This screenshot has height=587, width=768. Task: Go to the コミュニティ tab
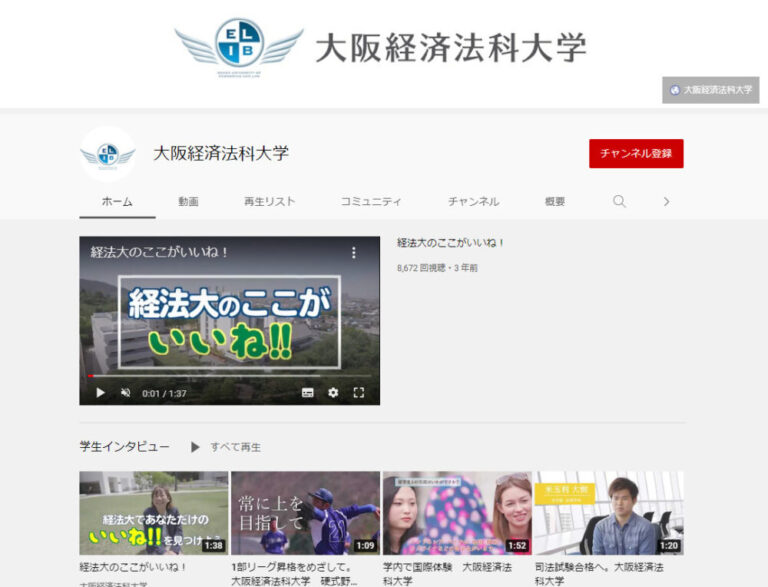coord(371,201)
